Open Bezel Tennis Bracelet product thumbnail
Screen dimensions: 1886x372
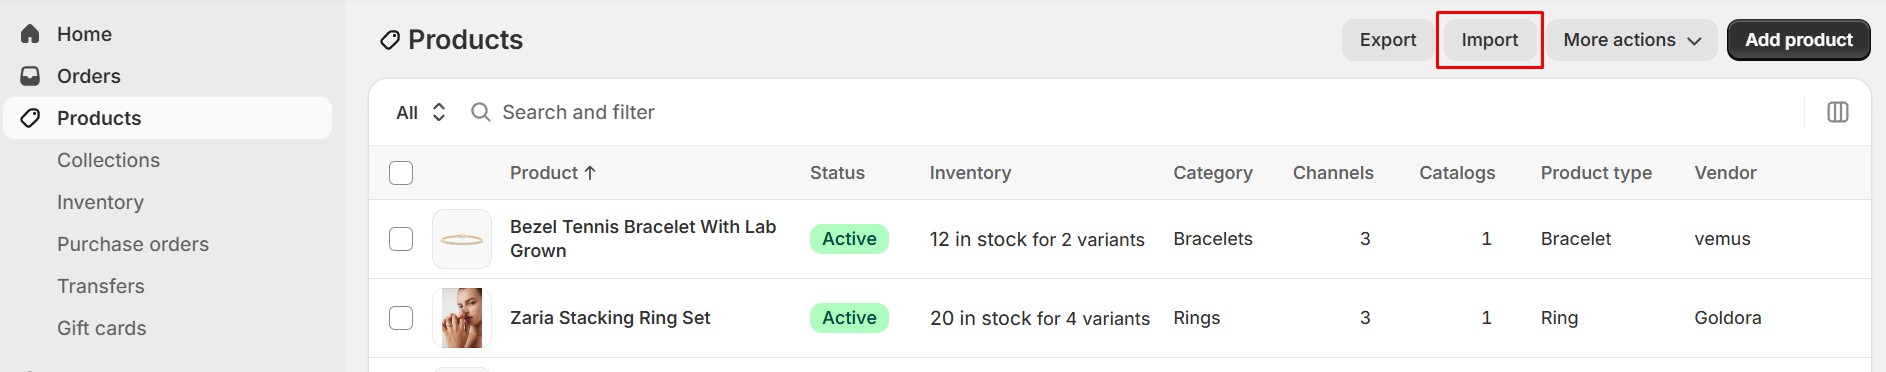point(462,239)
